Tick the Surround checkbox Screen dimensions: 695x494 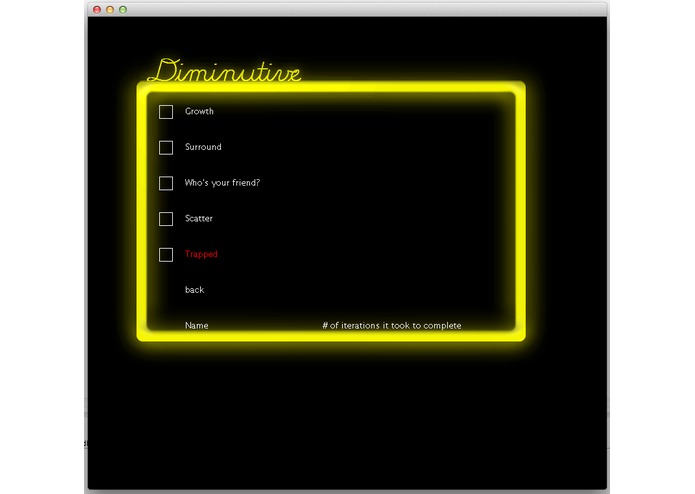[166, 148]
